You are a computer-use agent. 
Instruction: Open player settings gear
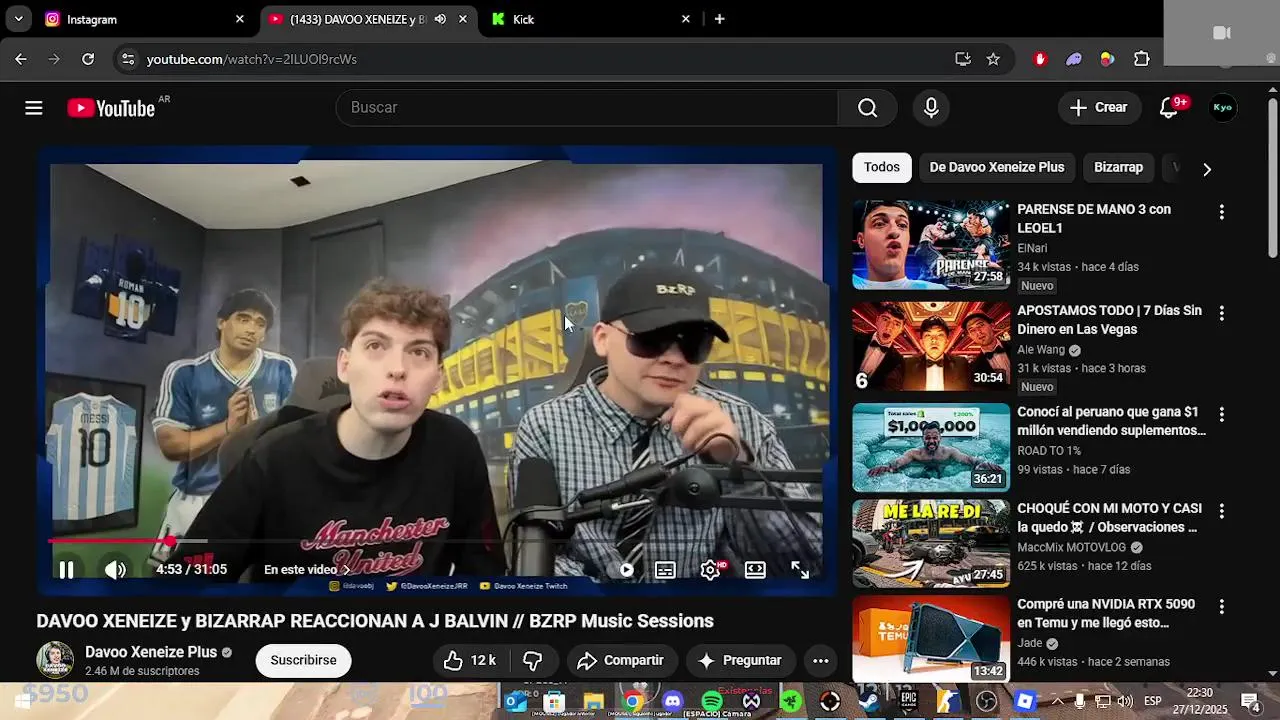[x=711, y=570]
